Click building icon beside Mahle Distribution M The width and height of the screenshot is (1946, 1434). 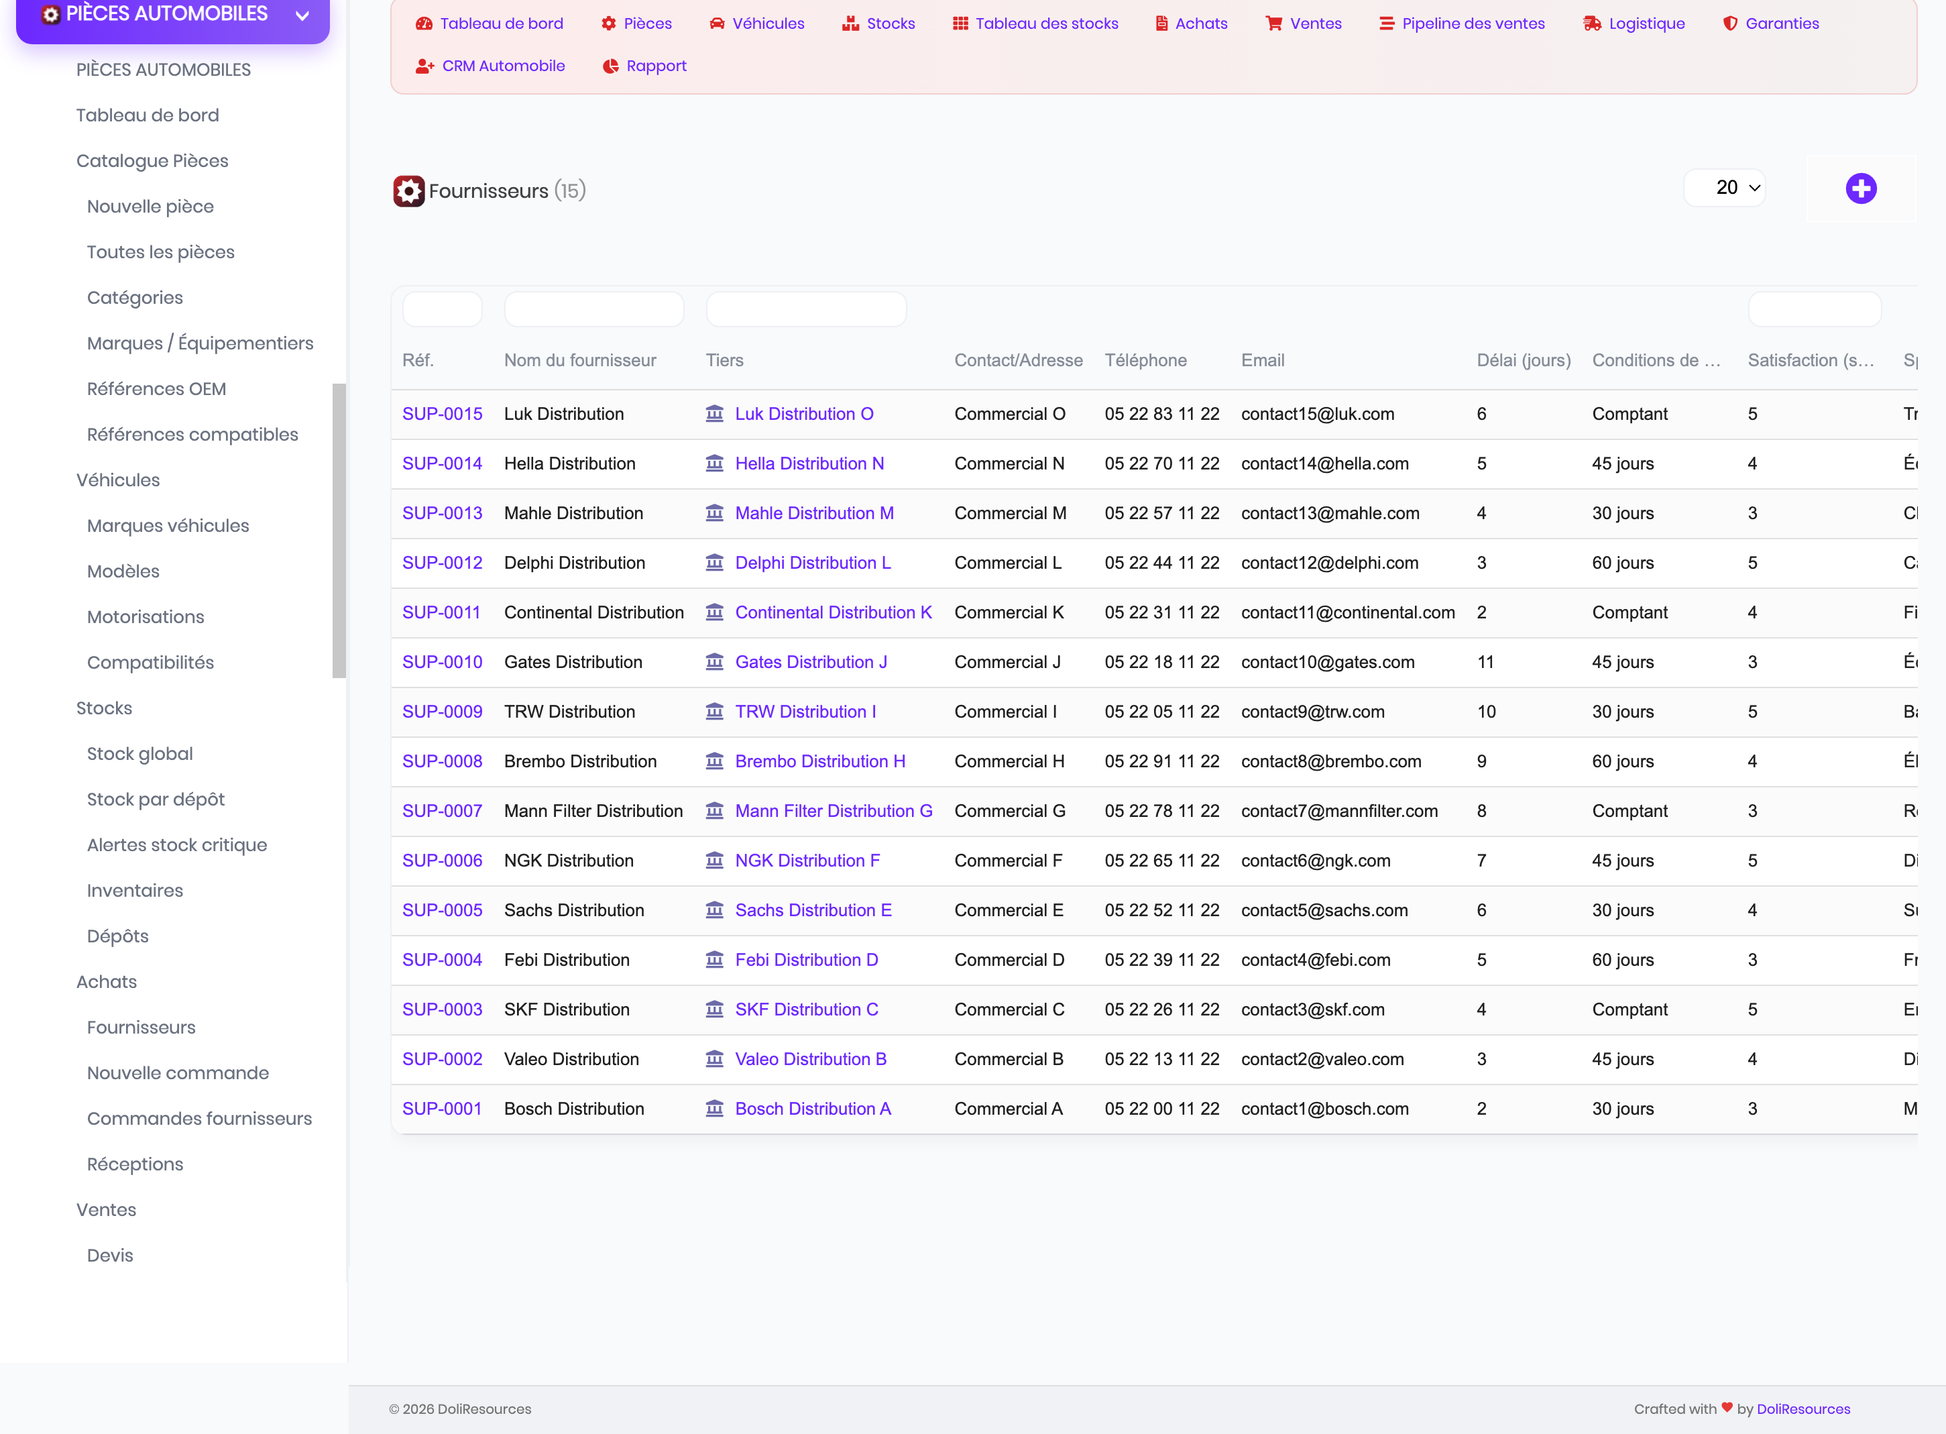pyautogui.click(x=714, y=513)
